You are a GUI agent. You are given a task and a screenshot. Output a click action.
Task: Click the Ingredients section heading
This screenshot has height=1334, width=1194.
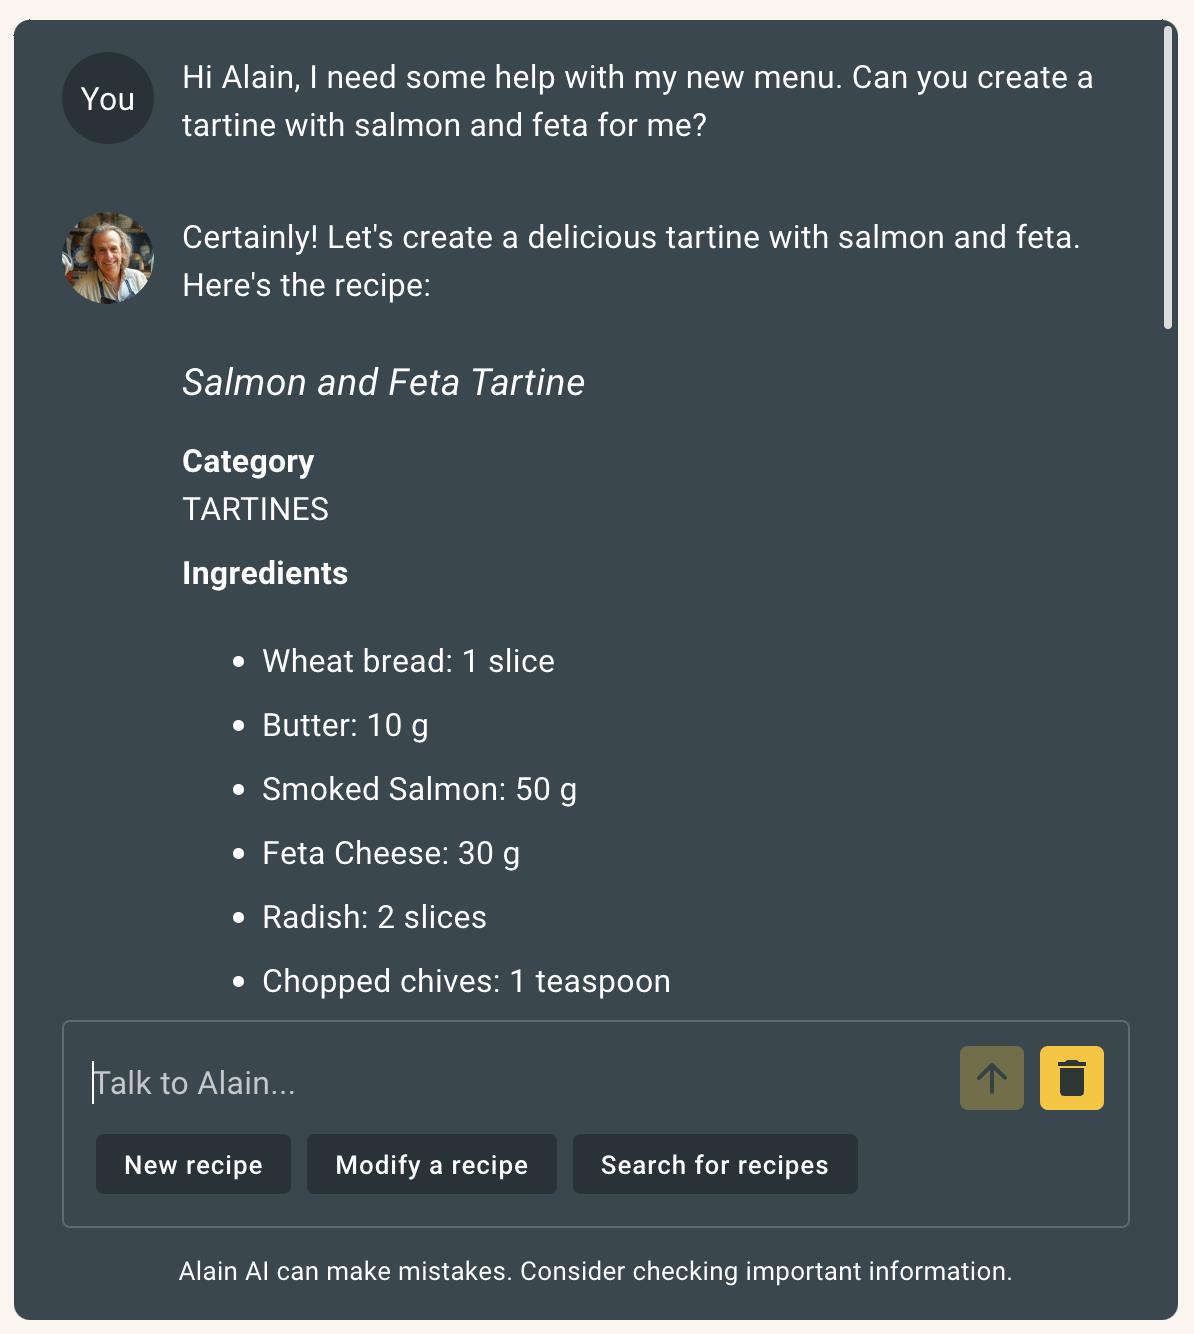coord(264,573)
